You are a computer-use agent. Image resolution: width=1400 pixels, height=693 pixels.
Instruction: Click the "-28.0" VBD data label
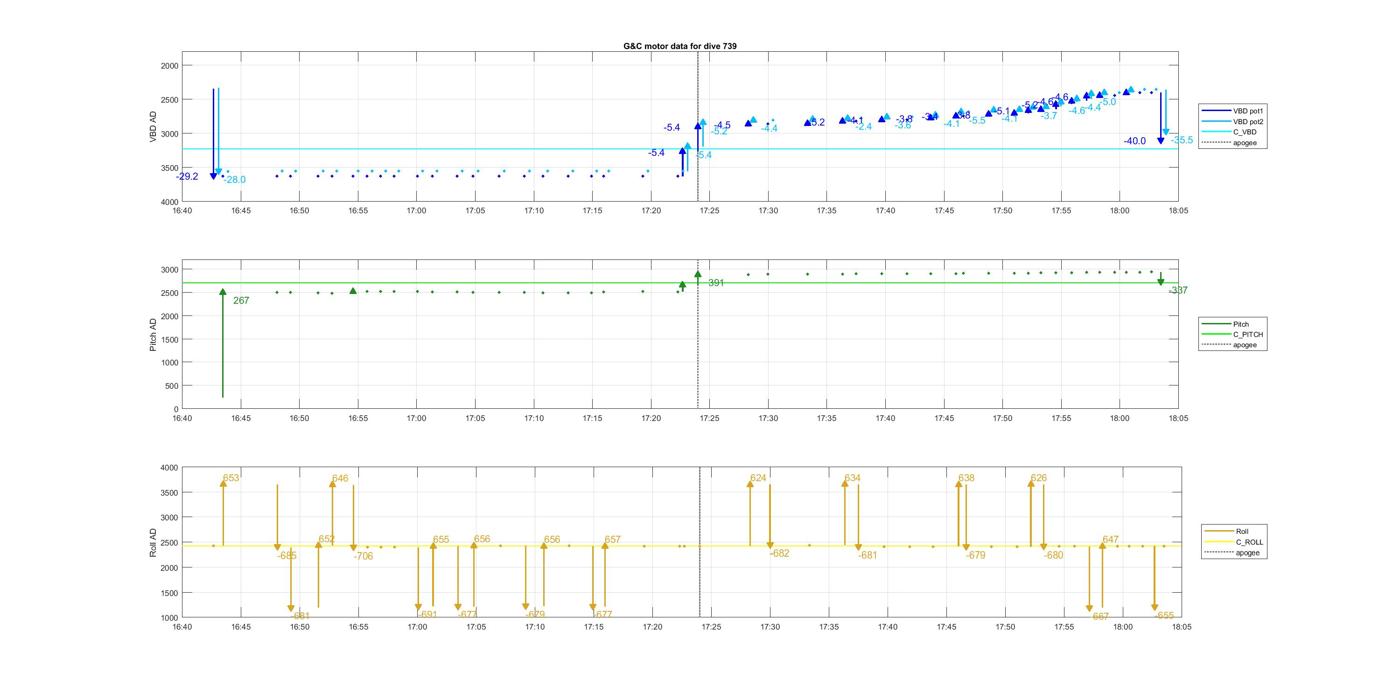click(x=234, y=180)
